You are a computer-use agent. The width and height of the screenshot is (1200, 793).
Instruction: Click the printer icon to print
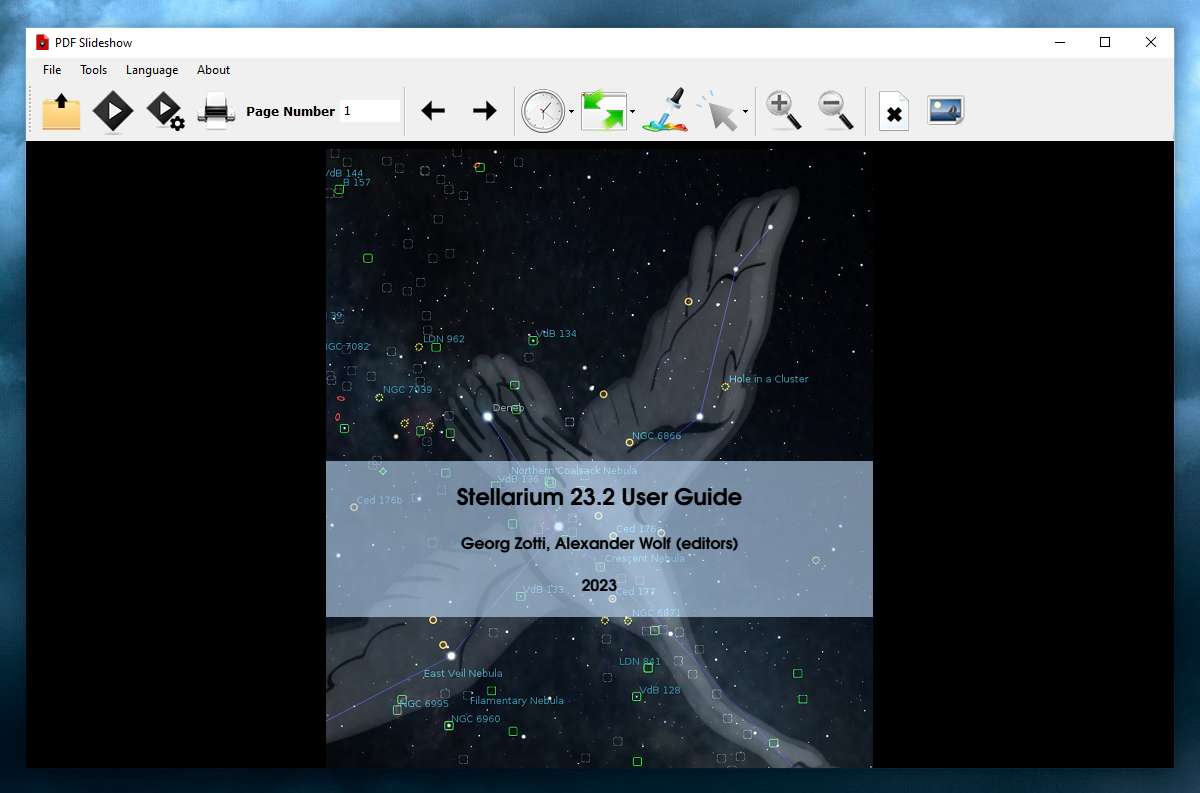pos(216,111)
